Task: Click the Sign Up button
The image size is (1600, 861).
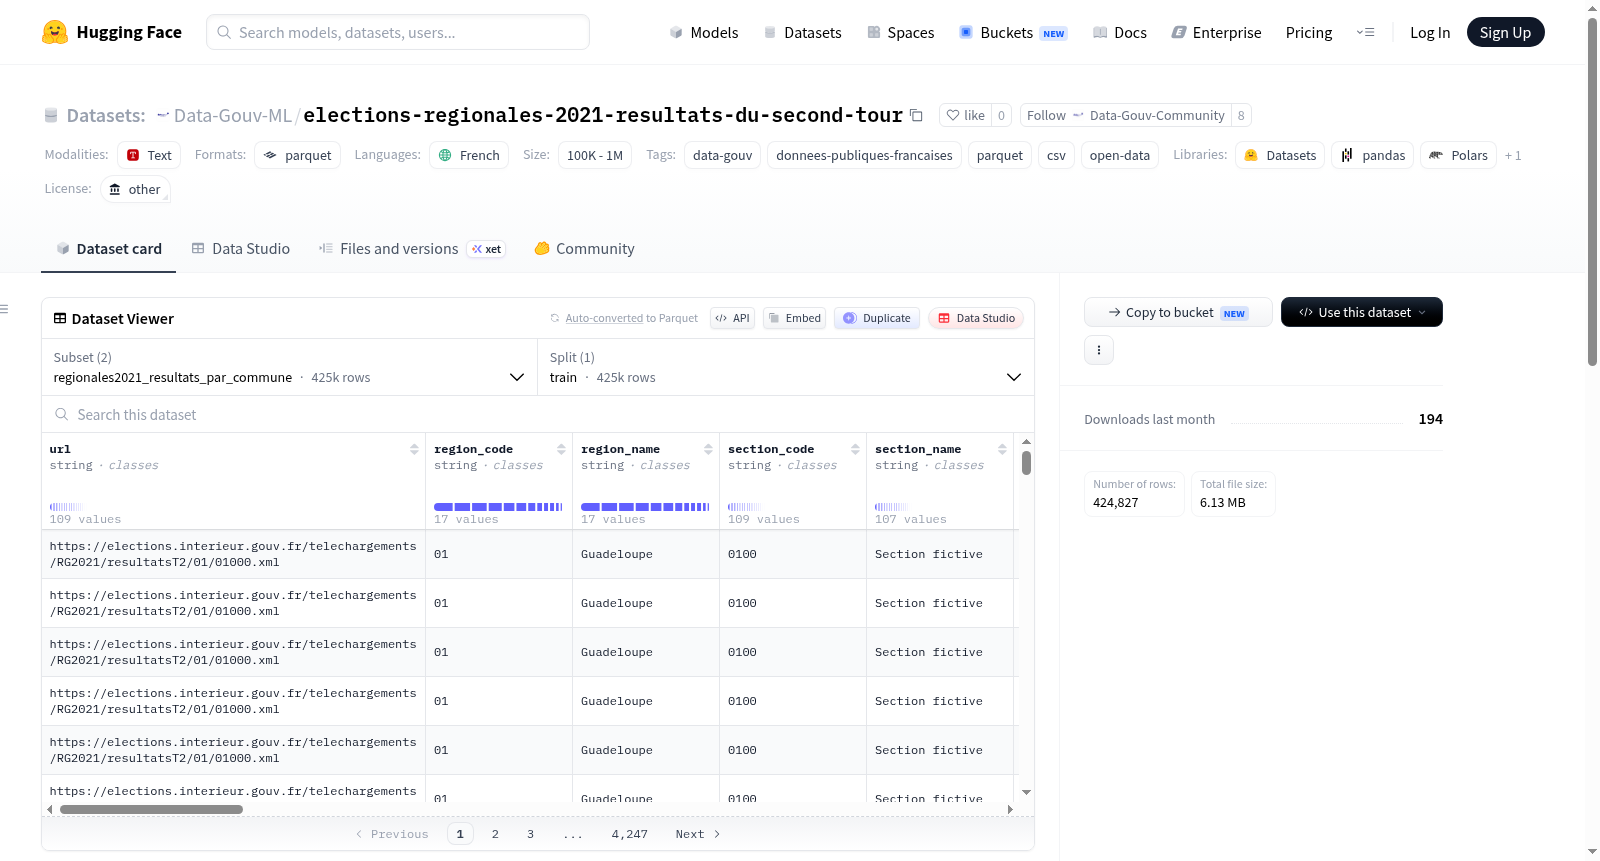Action: click(x=1505, y=32)
